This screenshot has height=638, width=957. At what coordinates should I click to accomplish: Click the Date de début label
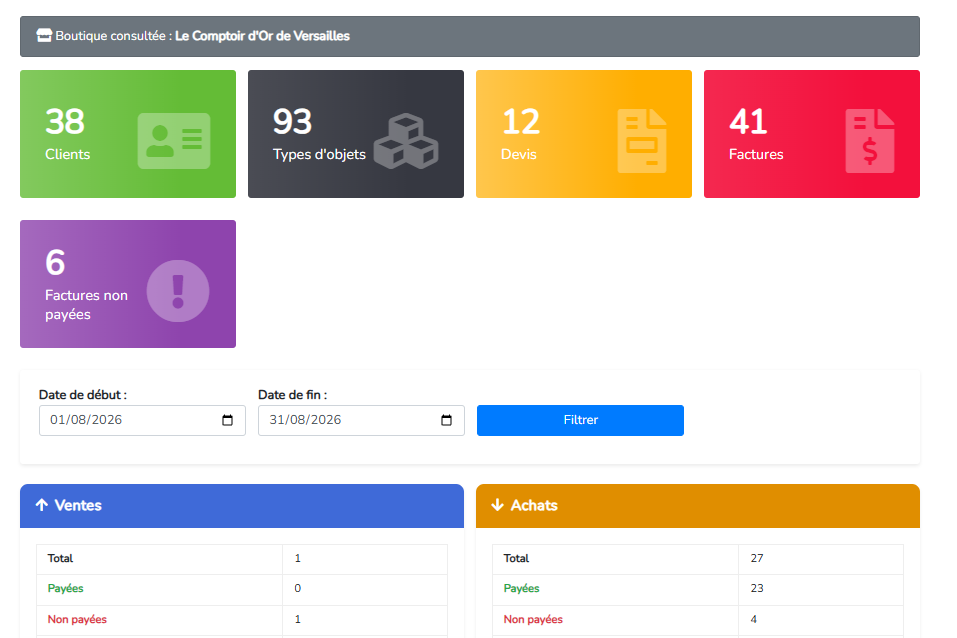coord(83,395)
